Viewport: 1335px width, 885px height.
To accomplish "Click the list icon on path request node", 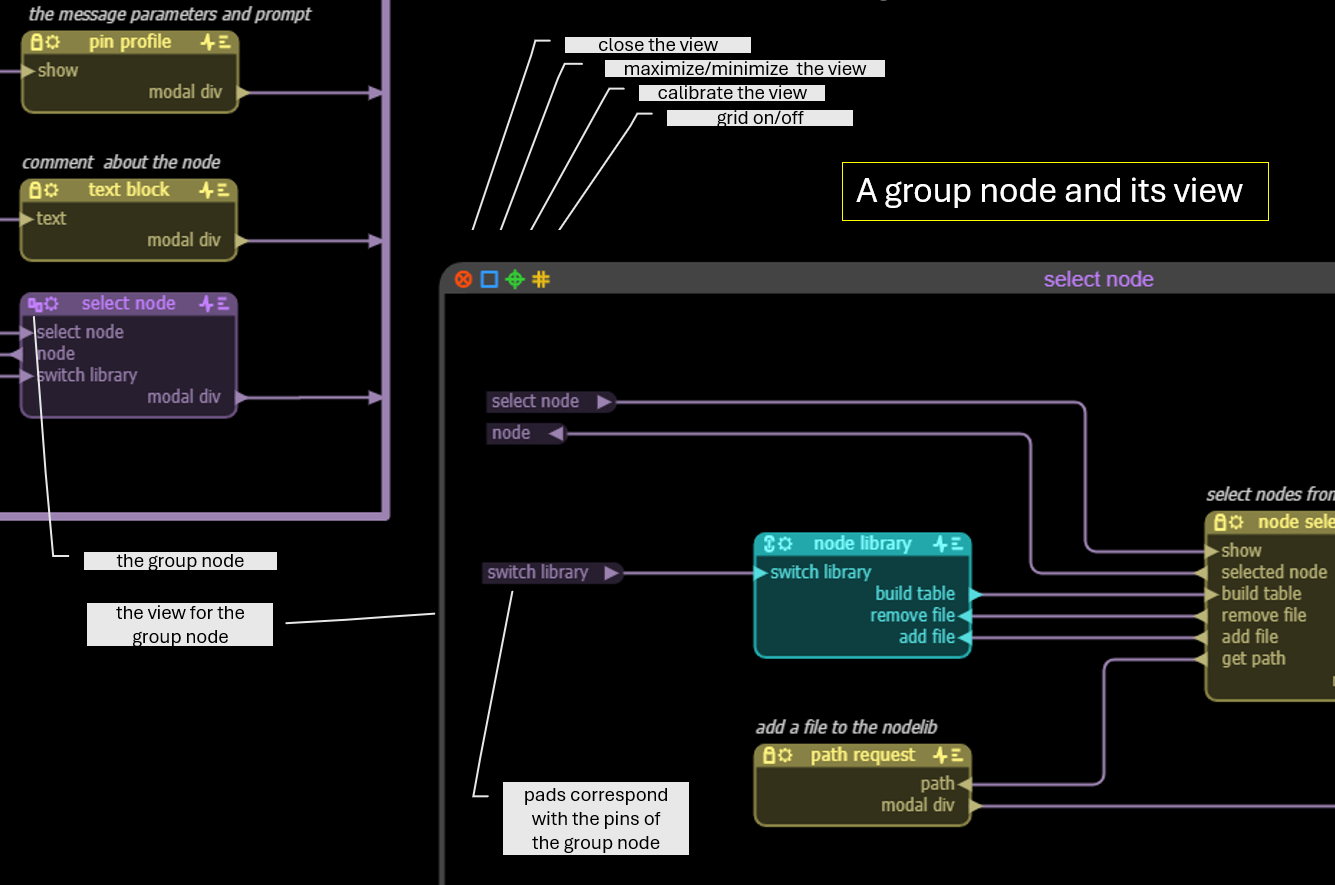I will click(x=957, y=755).
